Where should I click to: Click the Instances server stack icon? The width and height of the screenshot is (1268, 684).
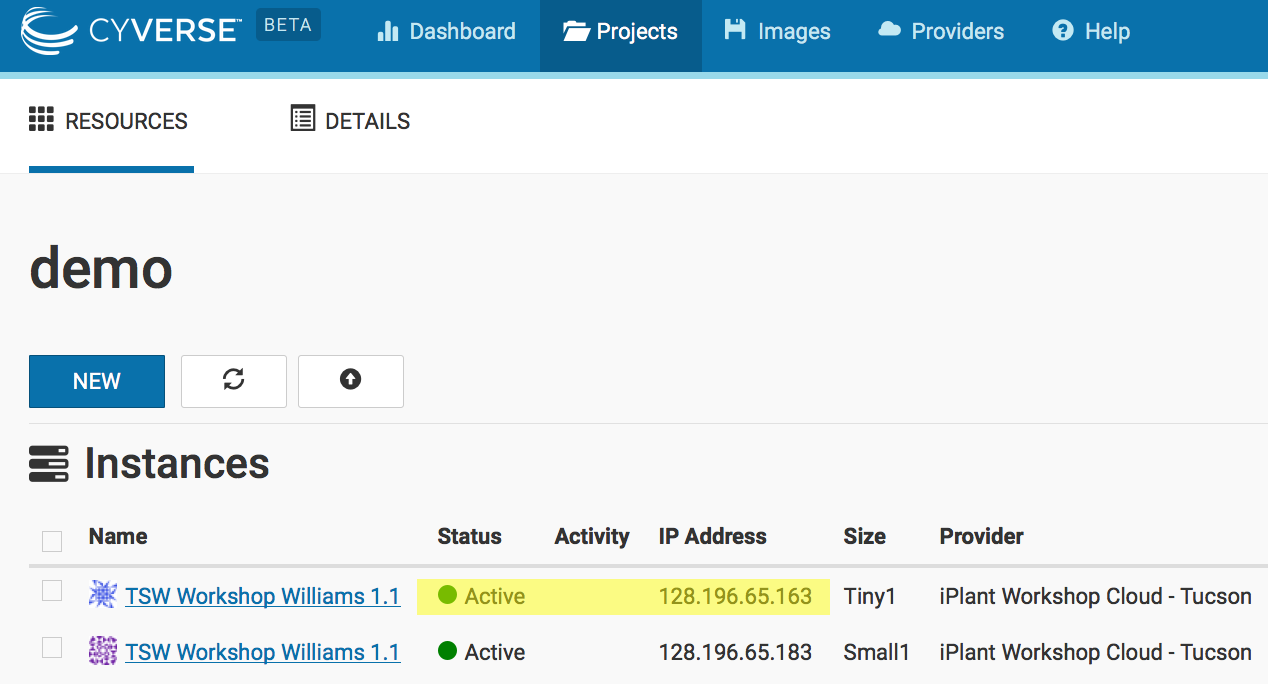tap(49, 464)
